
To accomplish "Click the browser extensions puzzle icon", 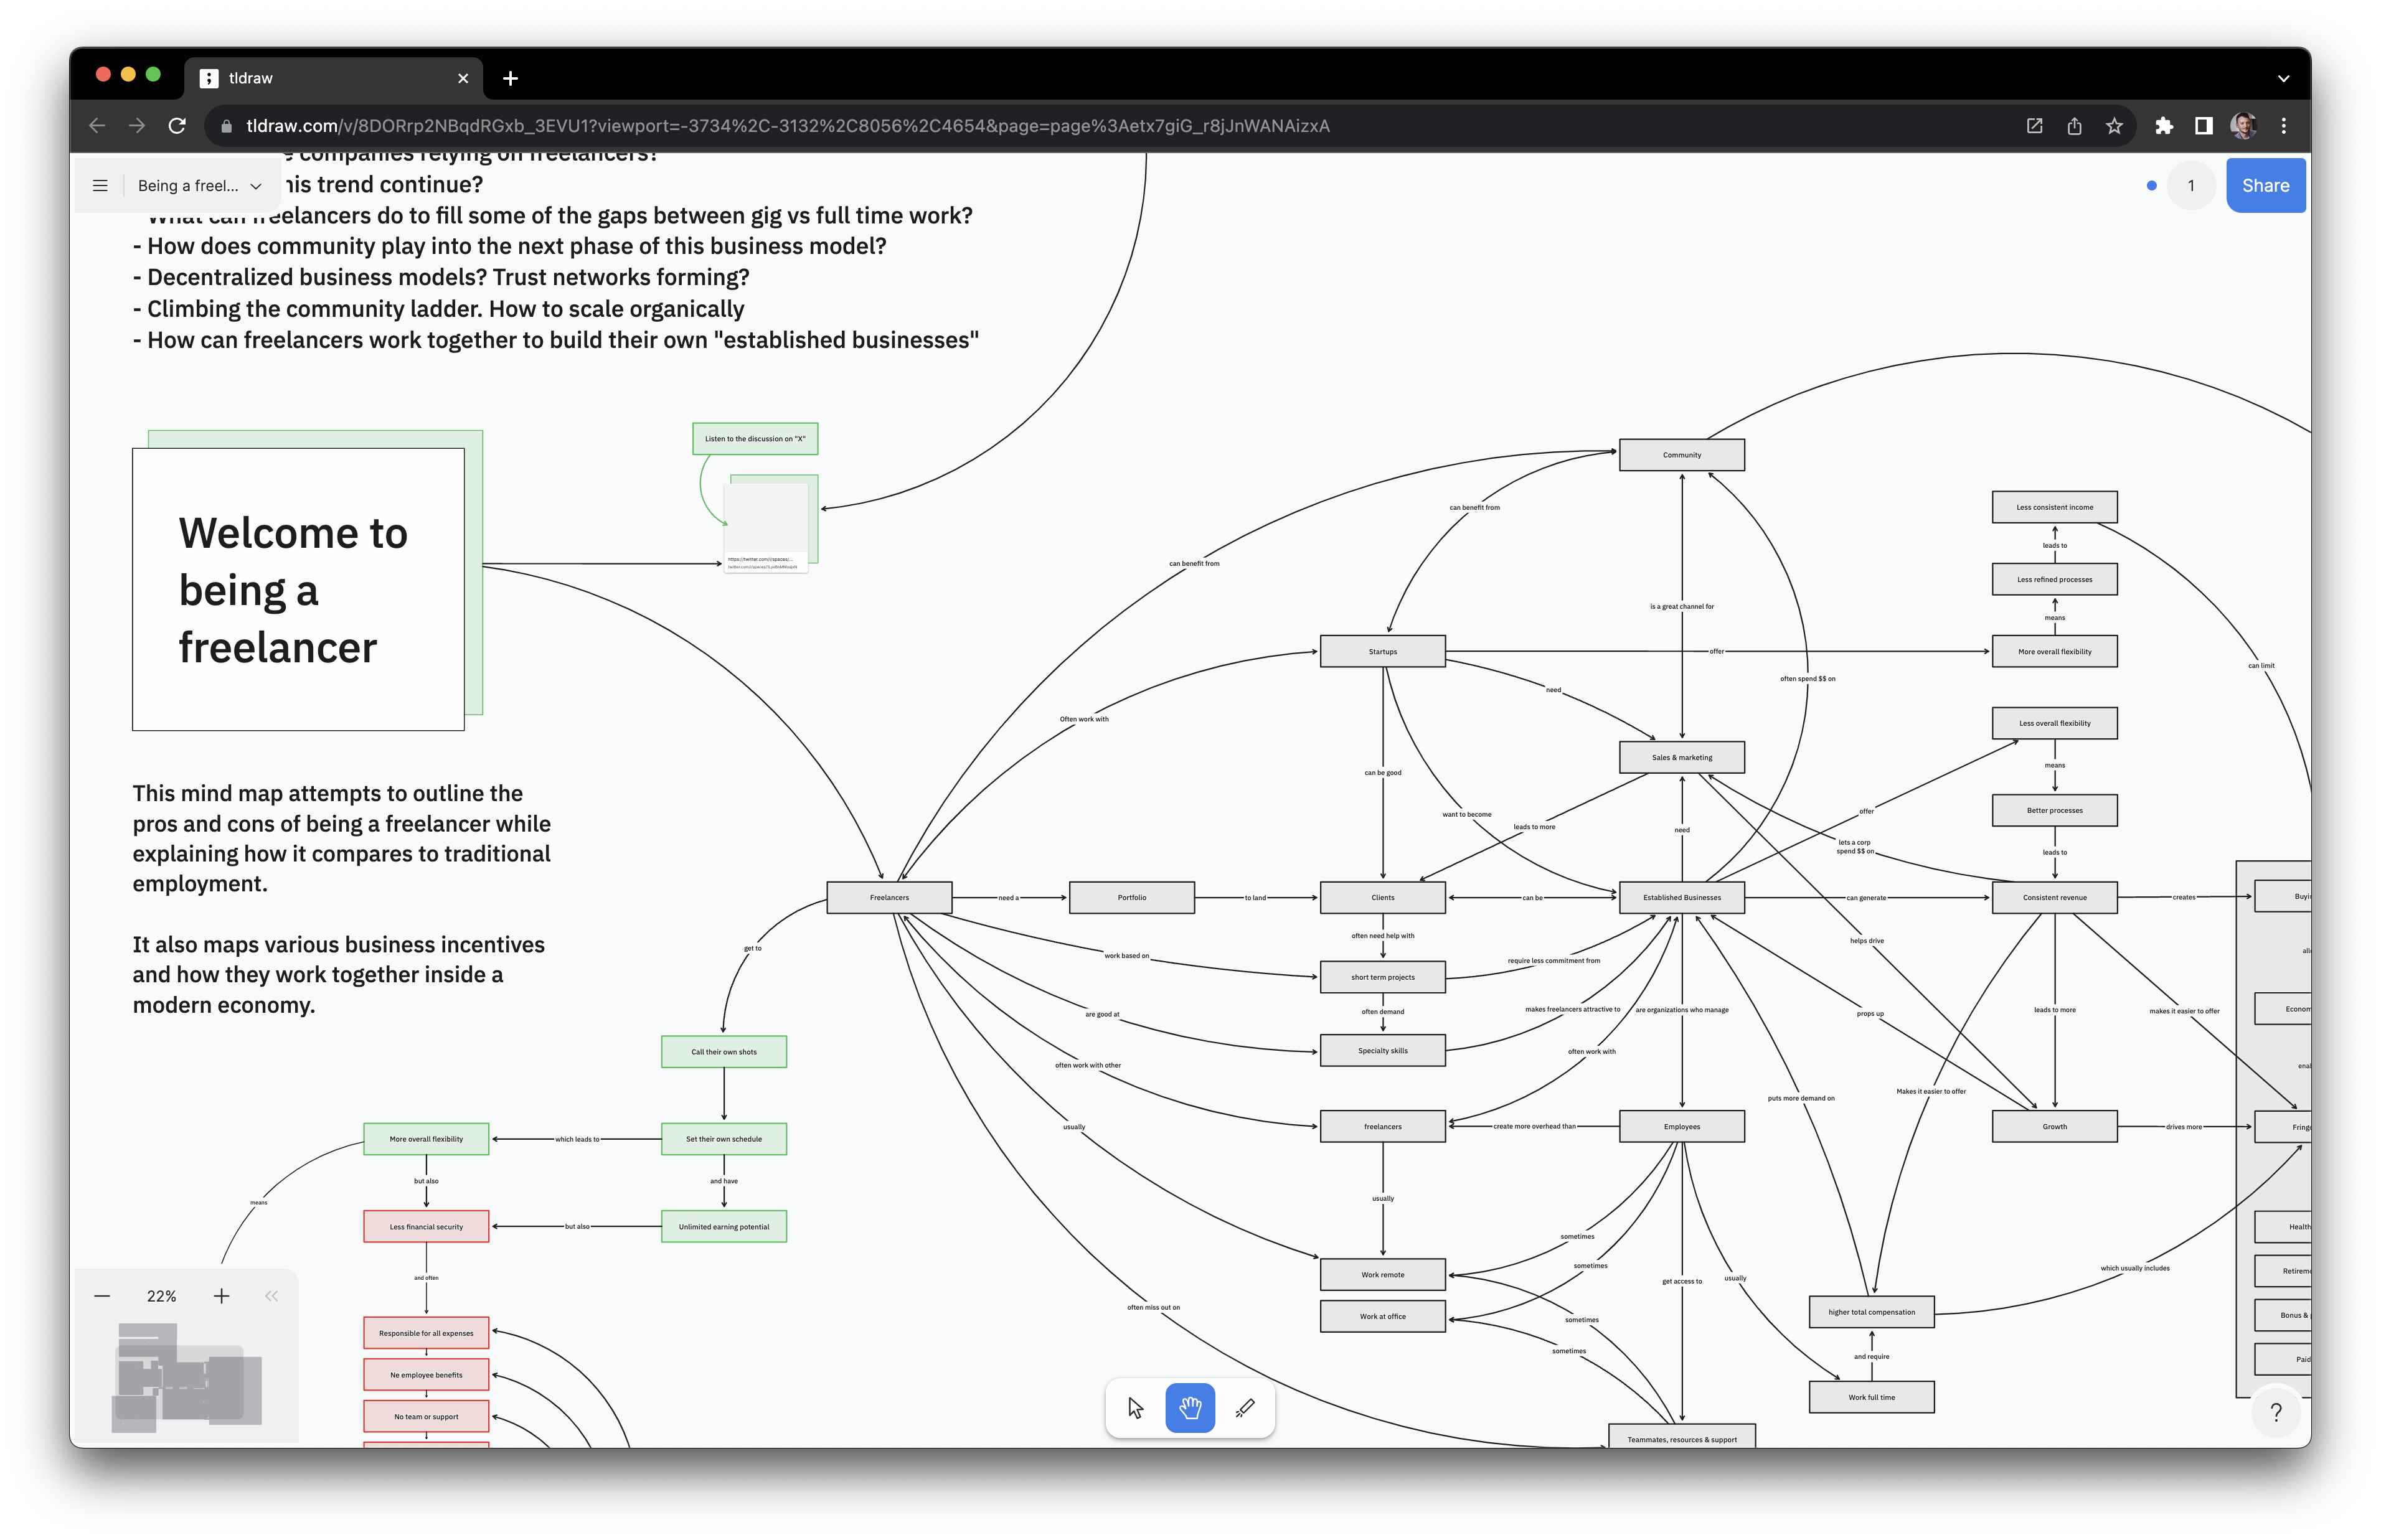I will (2165, 126).
